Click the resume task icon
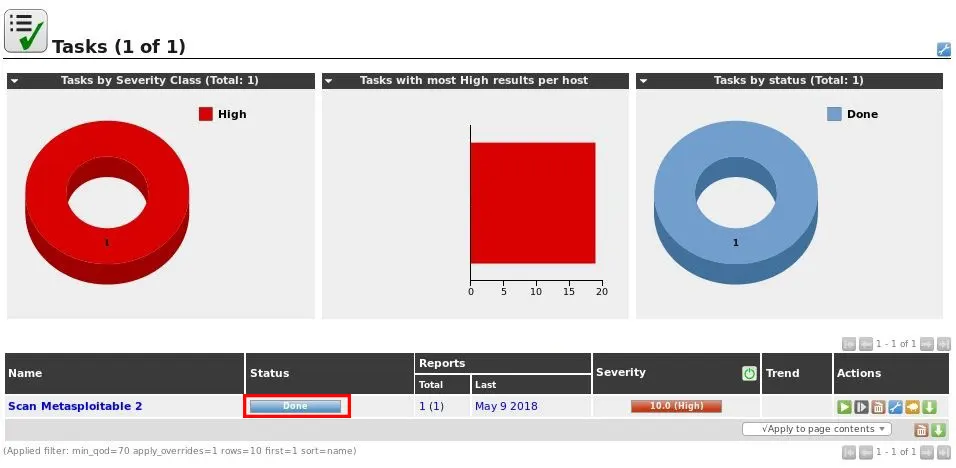Viewport: 956px width, 468px height. point(861,407)
